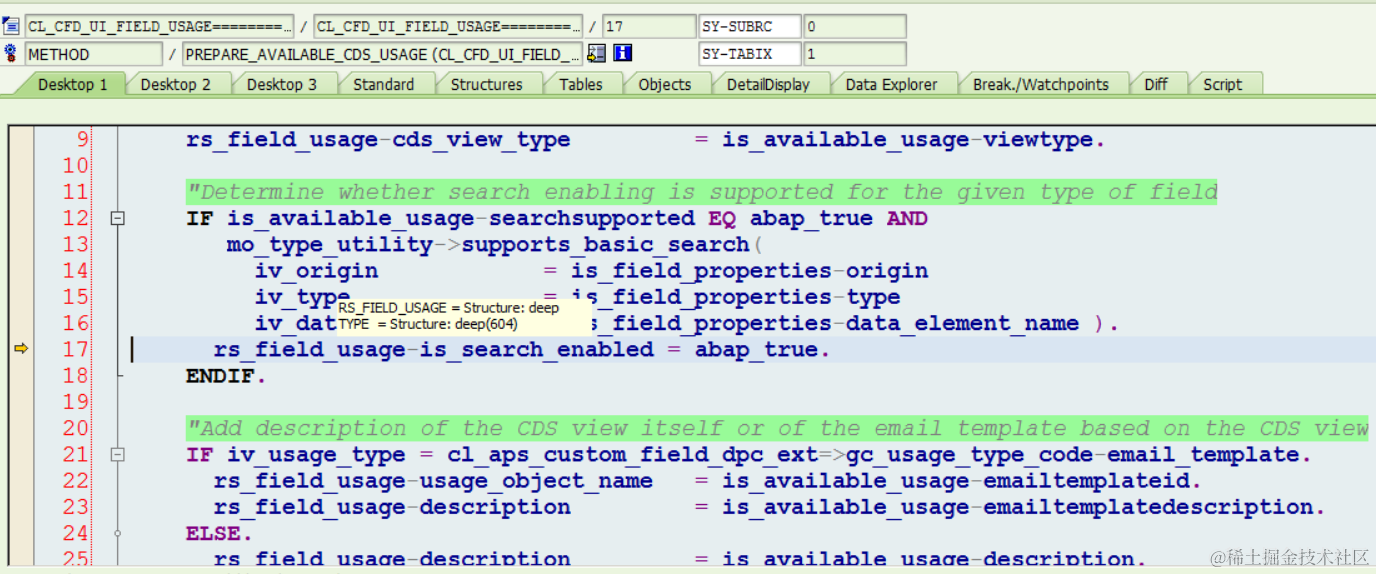Click is_available_usage-emailtemplateid on line 22
Viewport: 1376px width, 574px height.
pyautogui.click(x=957, y=481)
